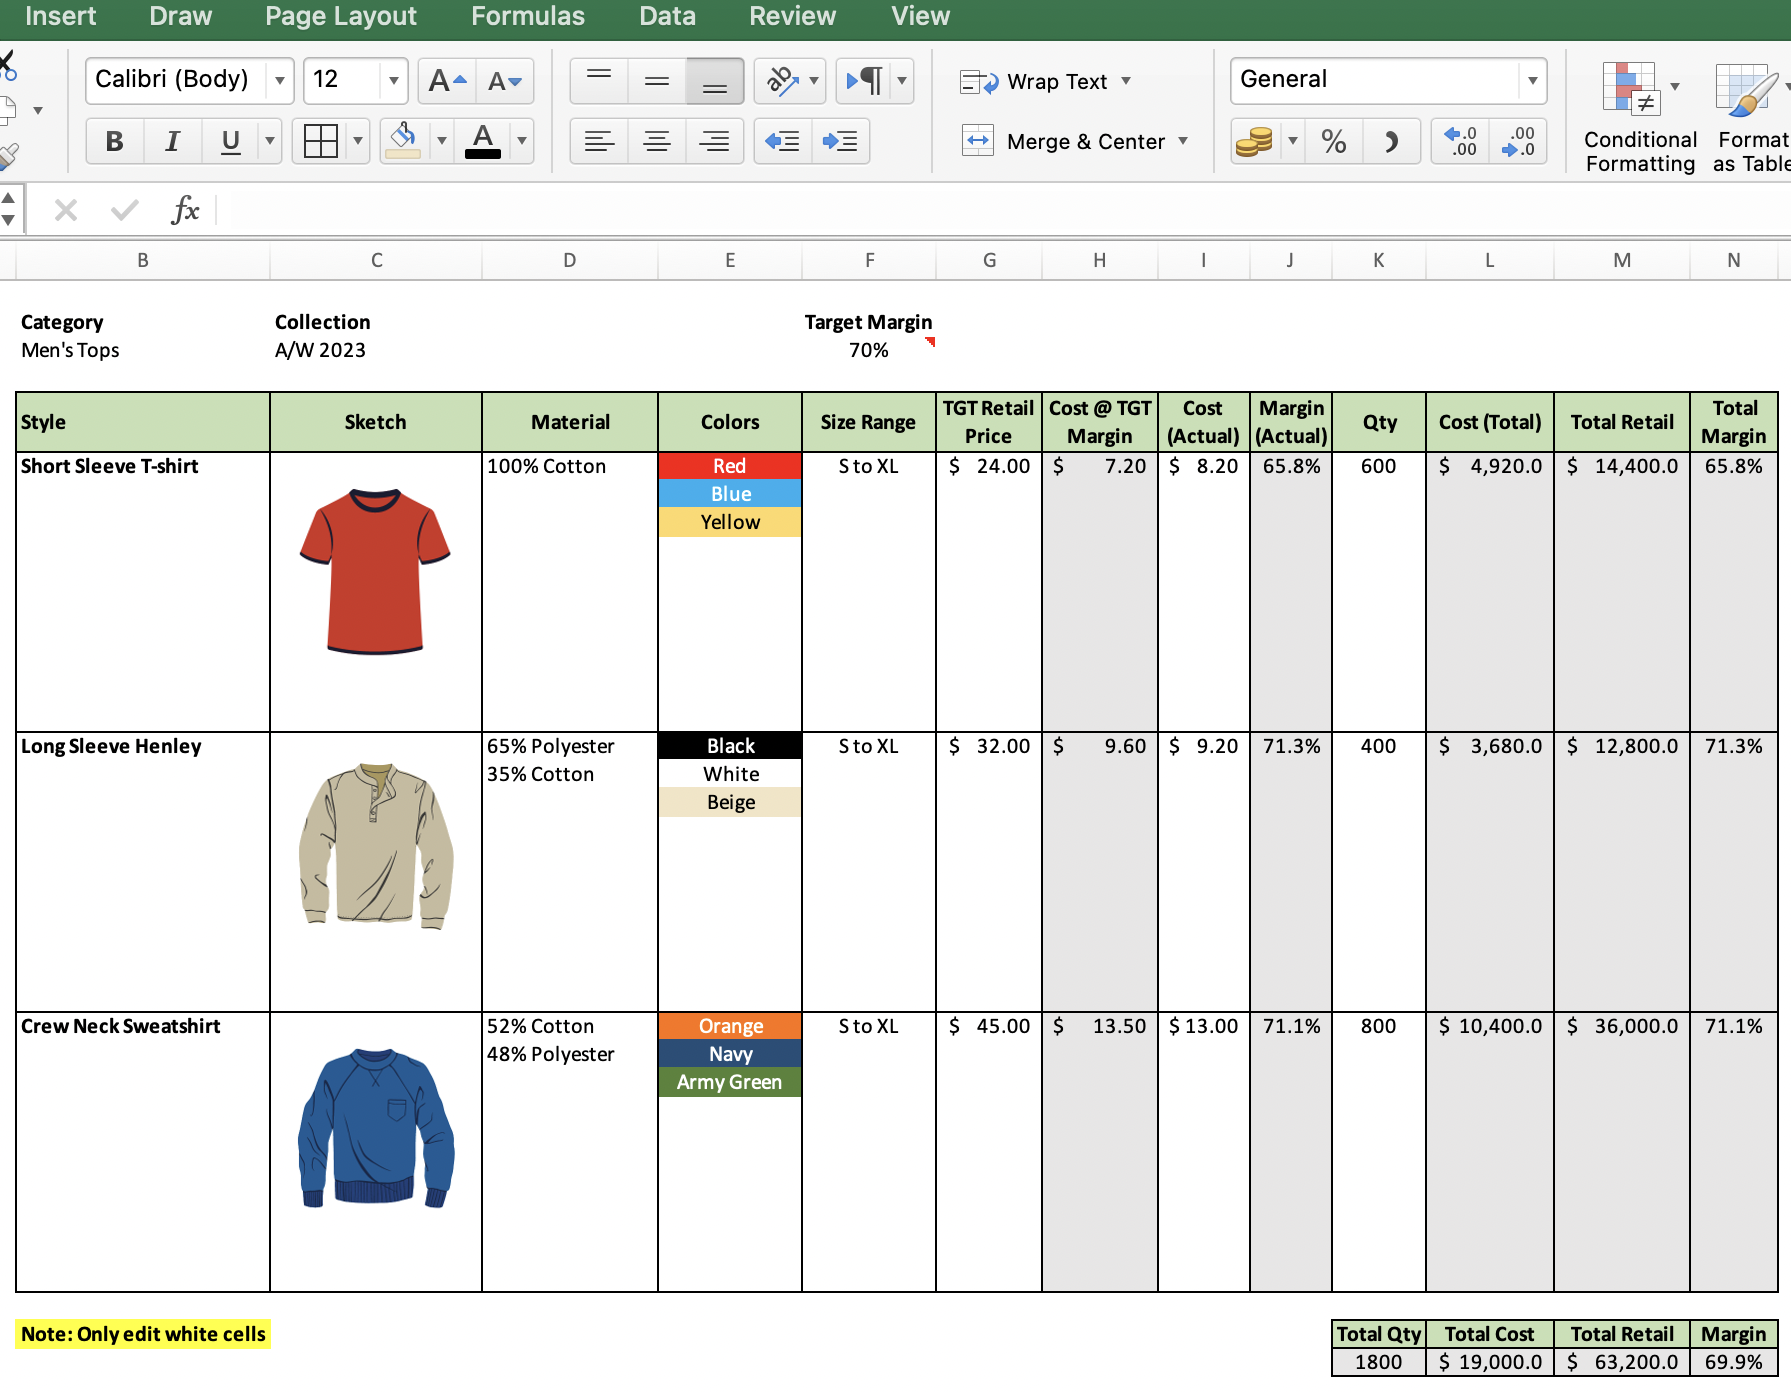Select the Army Green color cell
Screen dimensions: 1791x1392
(x=729, y=1082)
